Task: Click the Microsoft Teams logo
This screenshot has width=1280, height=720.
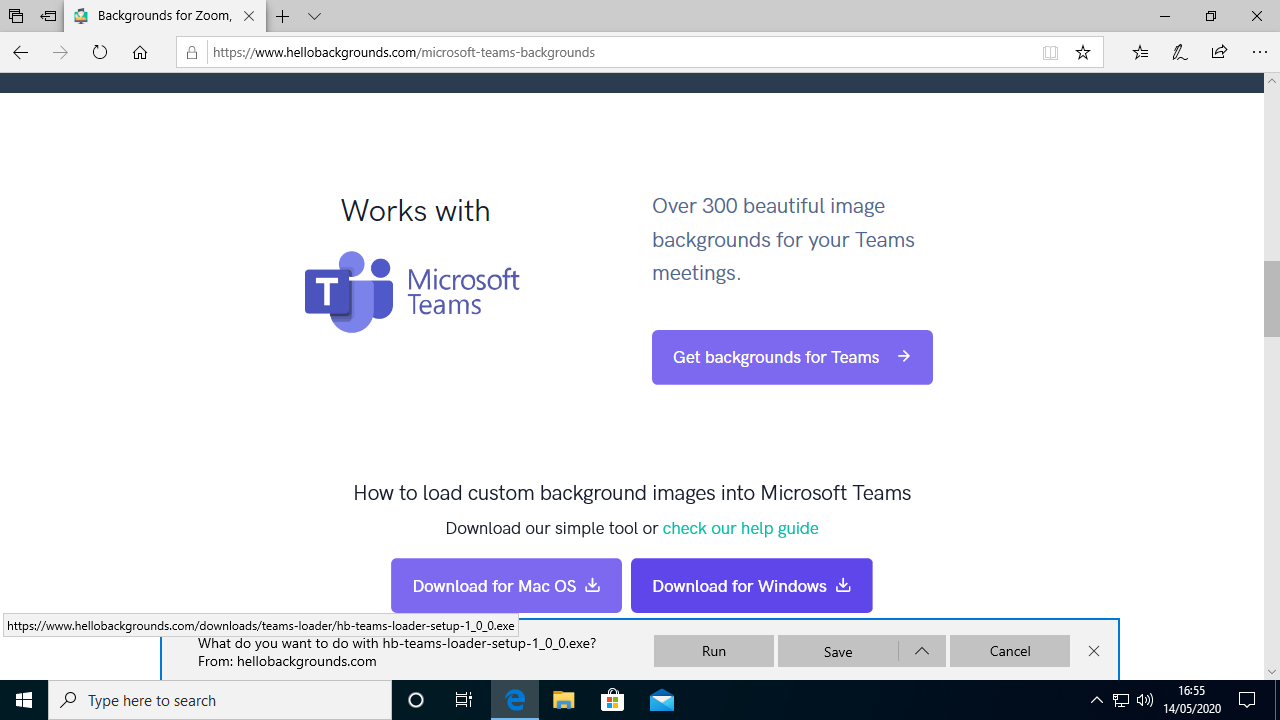Action: 412,291
